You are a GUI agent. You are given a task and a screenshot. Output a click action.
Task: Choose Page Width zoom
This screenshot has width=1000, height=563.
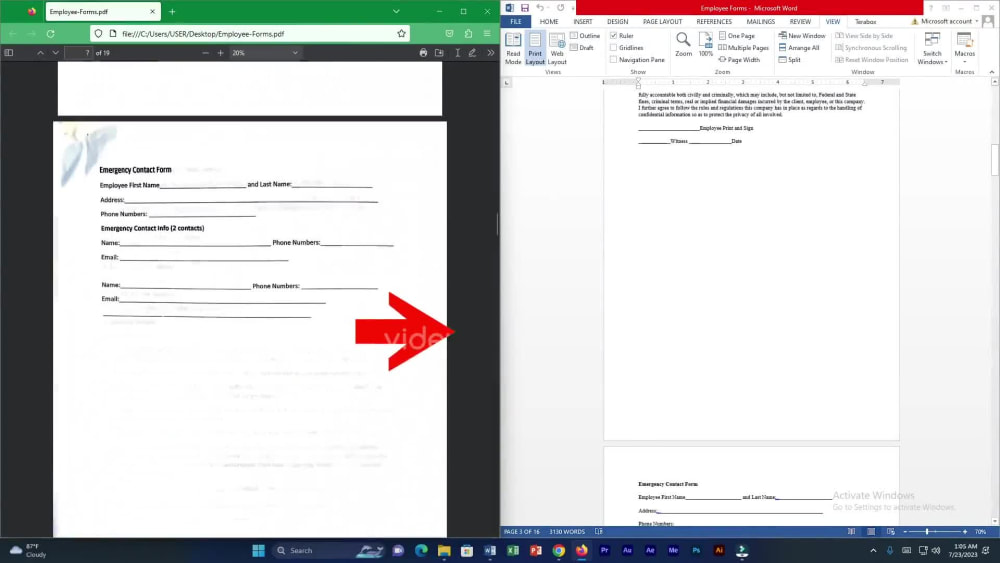coord(739,60)
